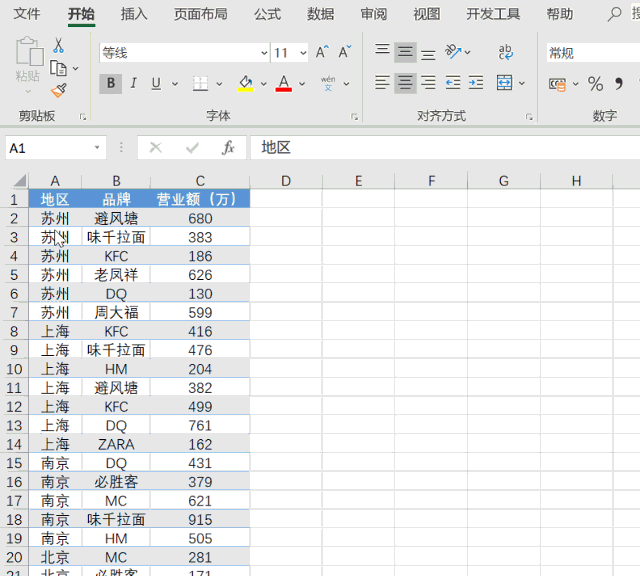Click the search magnifier icon

pos(614,14)
